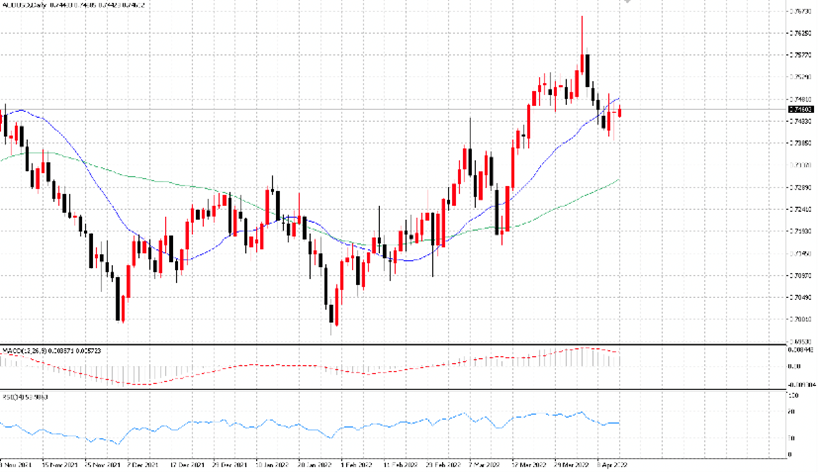The height and width of the screenshot is (472, 818).
Task: Click the topmost price scale label
Action: point(799,11)
